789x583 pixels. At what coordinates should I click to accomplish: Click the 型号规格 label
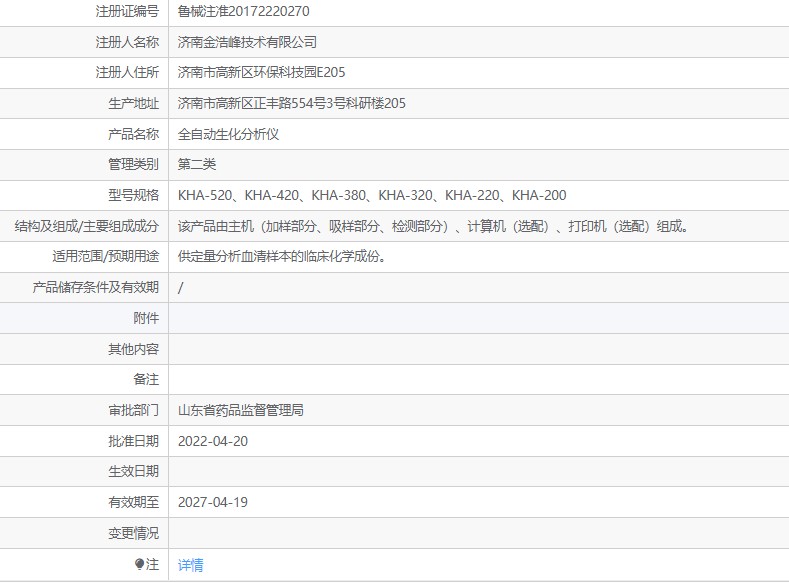coord(133,196)
